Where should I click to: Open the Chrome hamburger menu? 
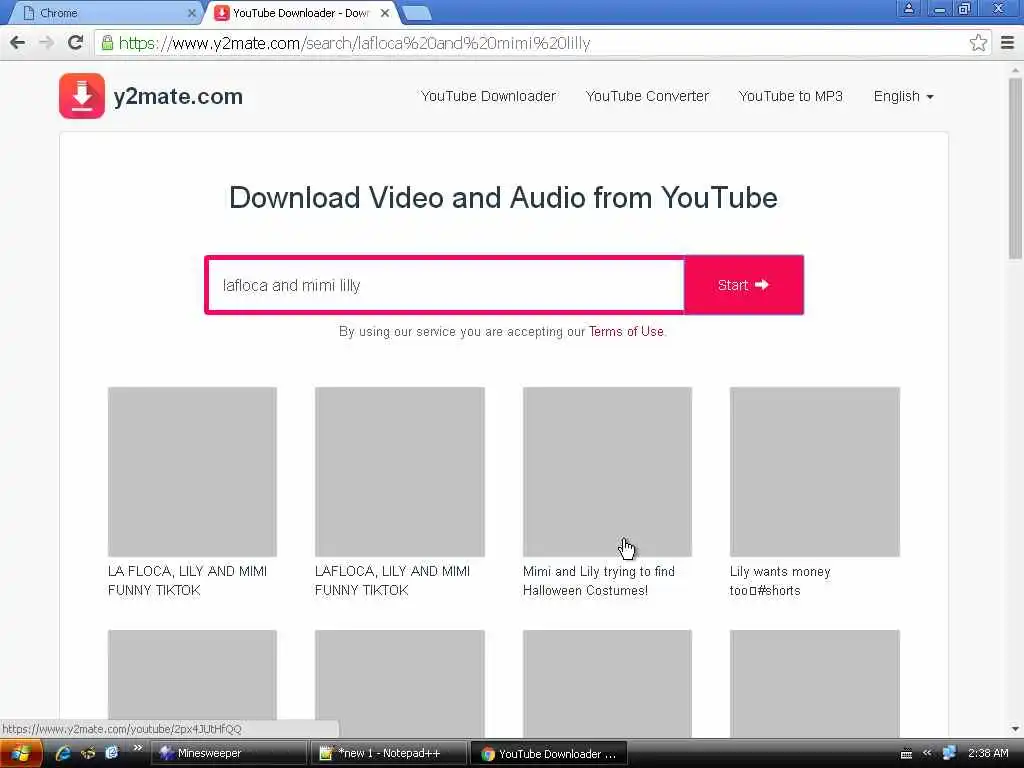(1008, 43)
